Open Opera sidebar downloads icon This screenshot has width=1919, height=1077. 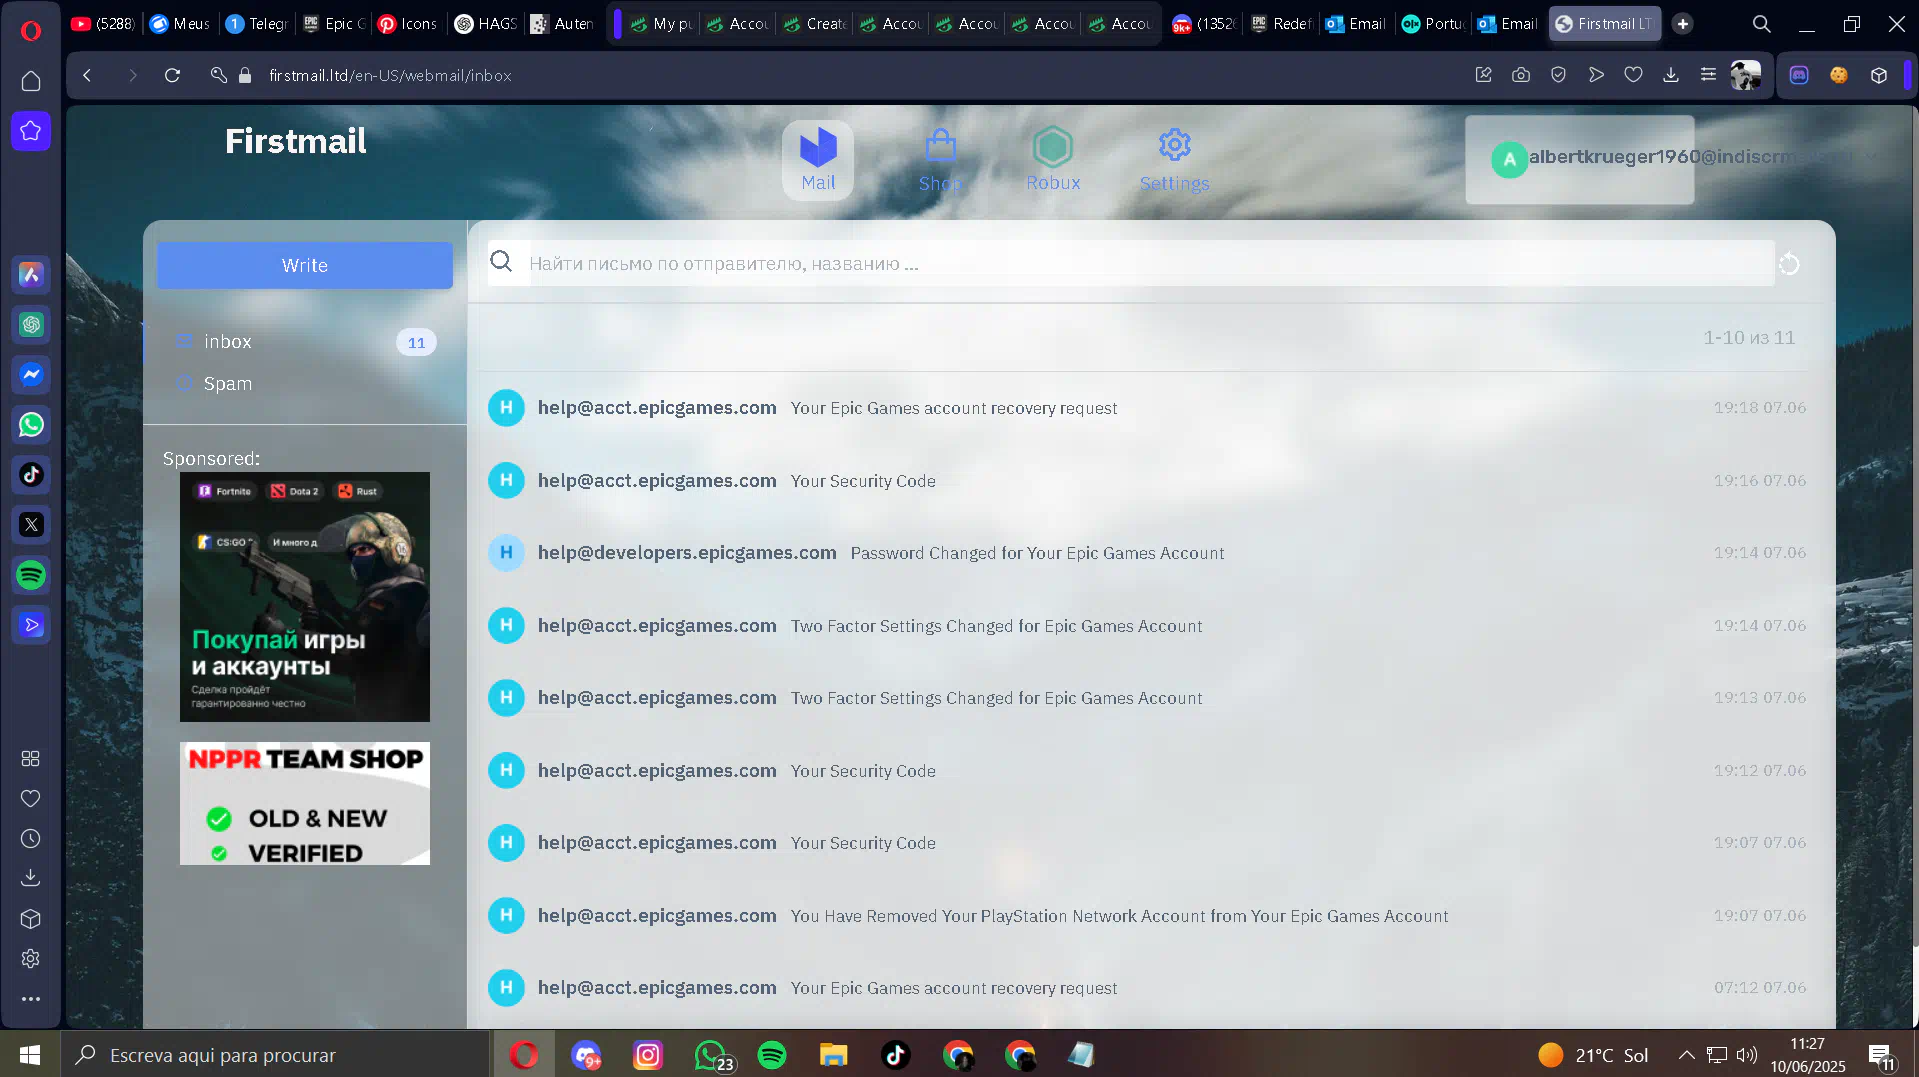(31, 878)
